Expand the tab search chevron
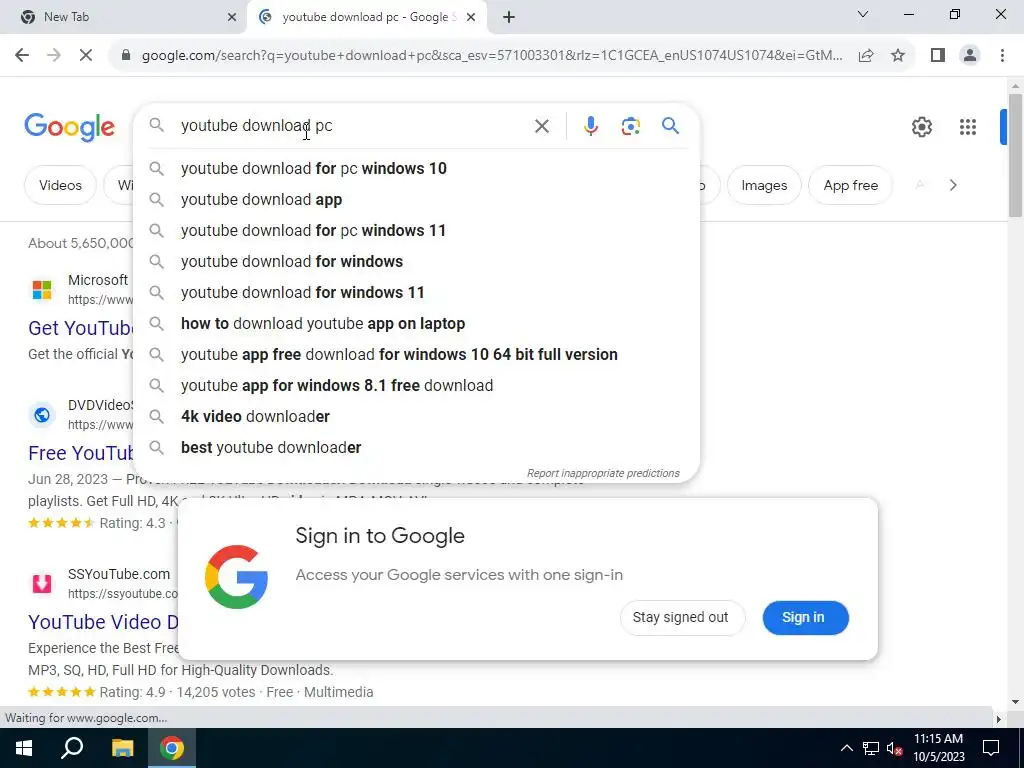Image resolution: width=1024 pixels, height=768 pixels. 863,14
